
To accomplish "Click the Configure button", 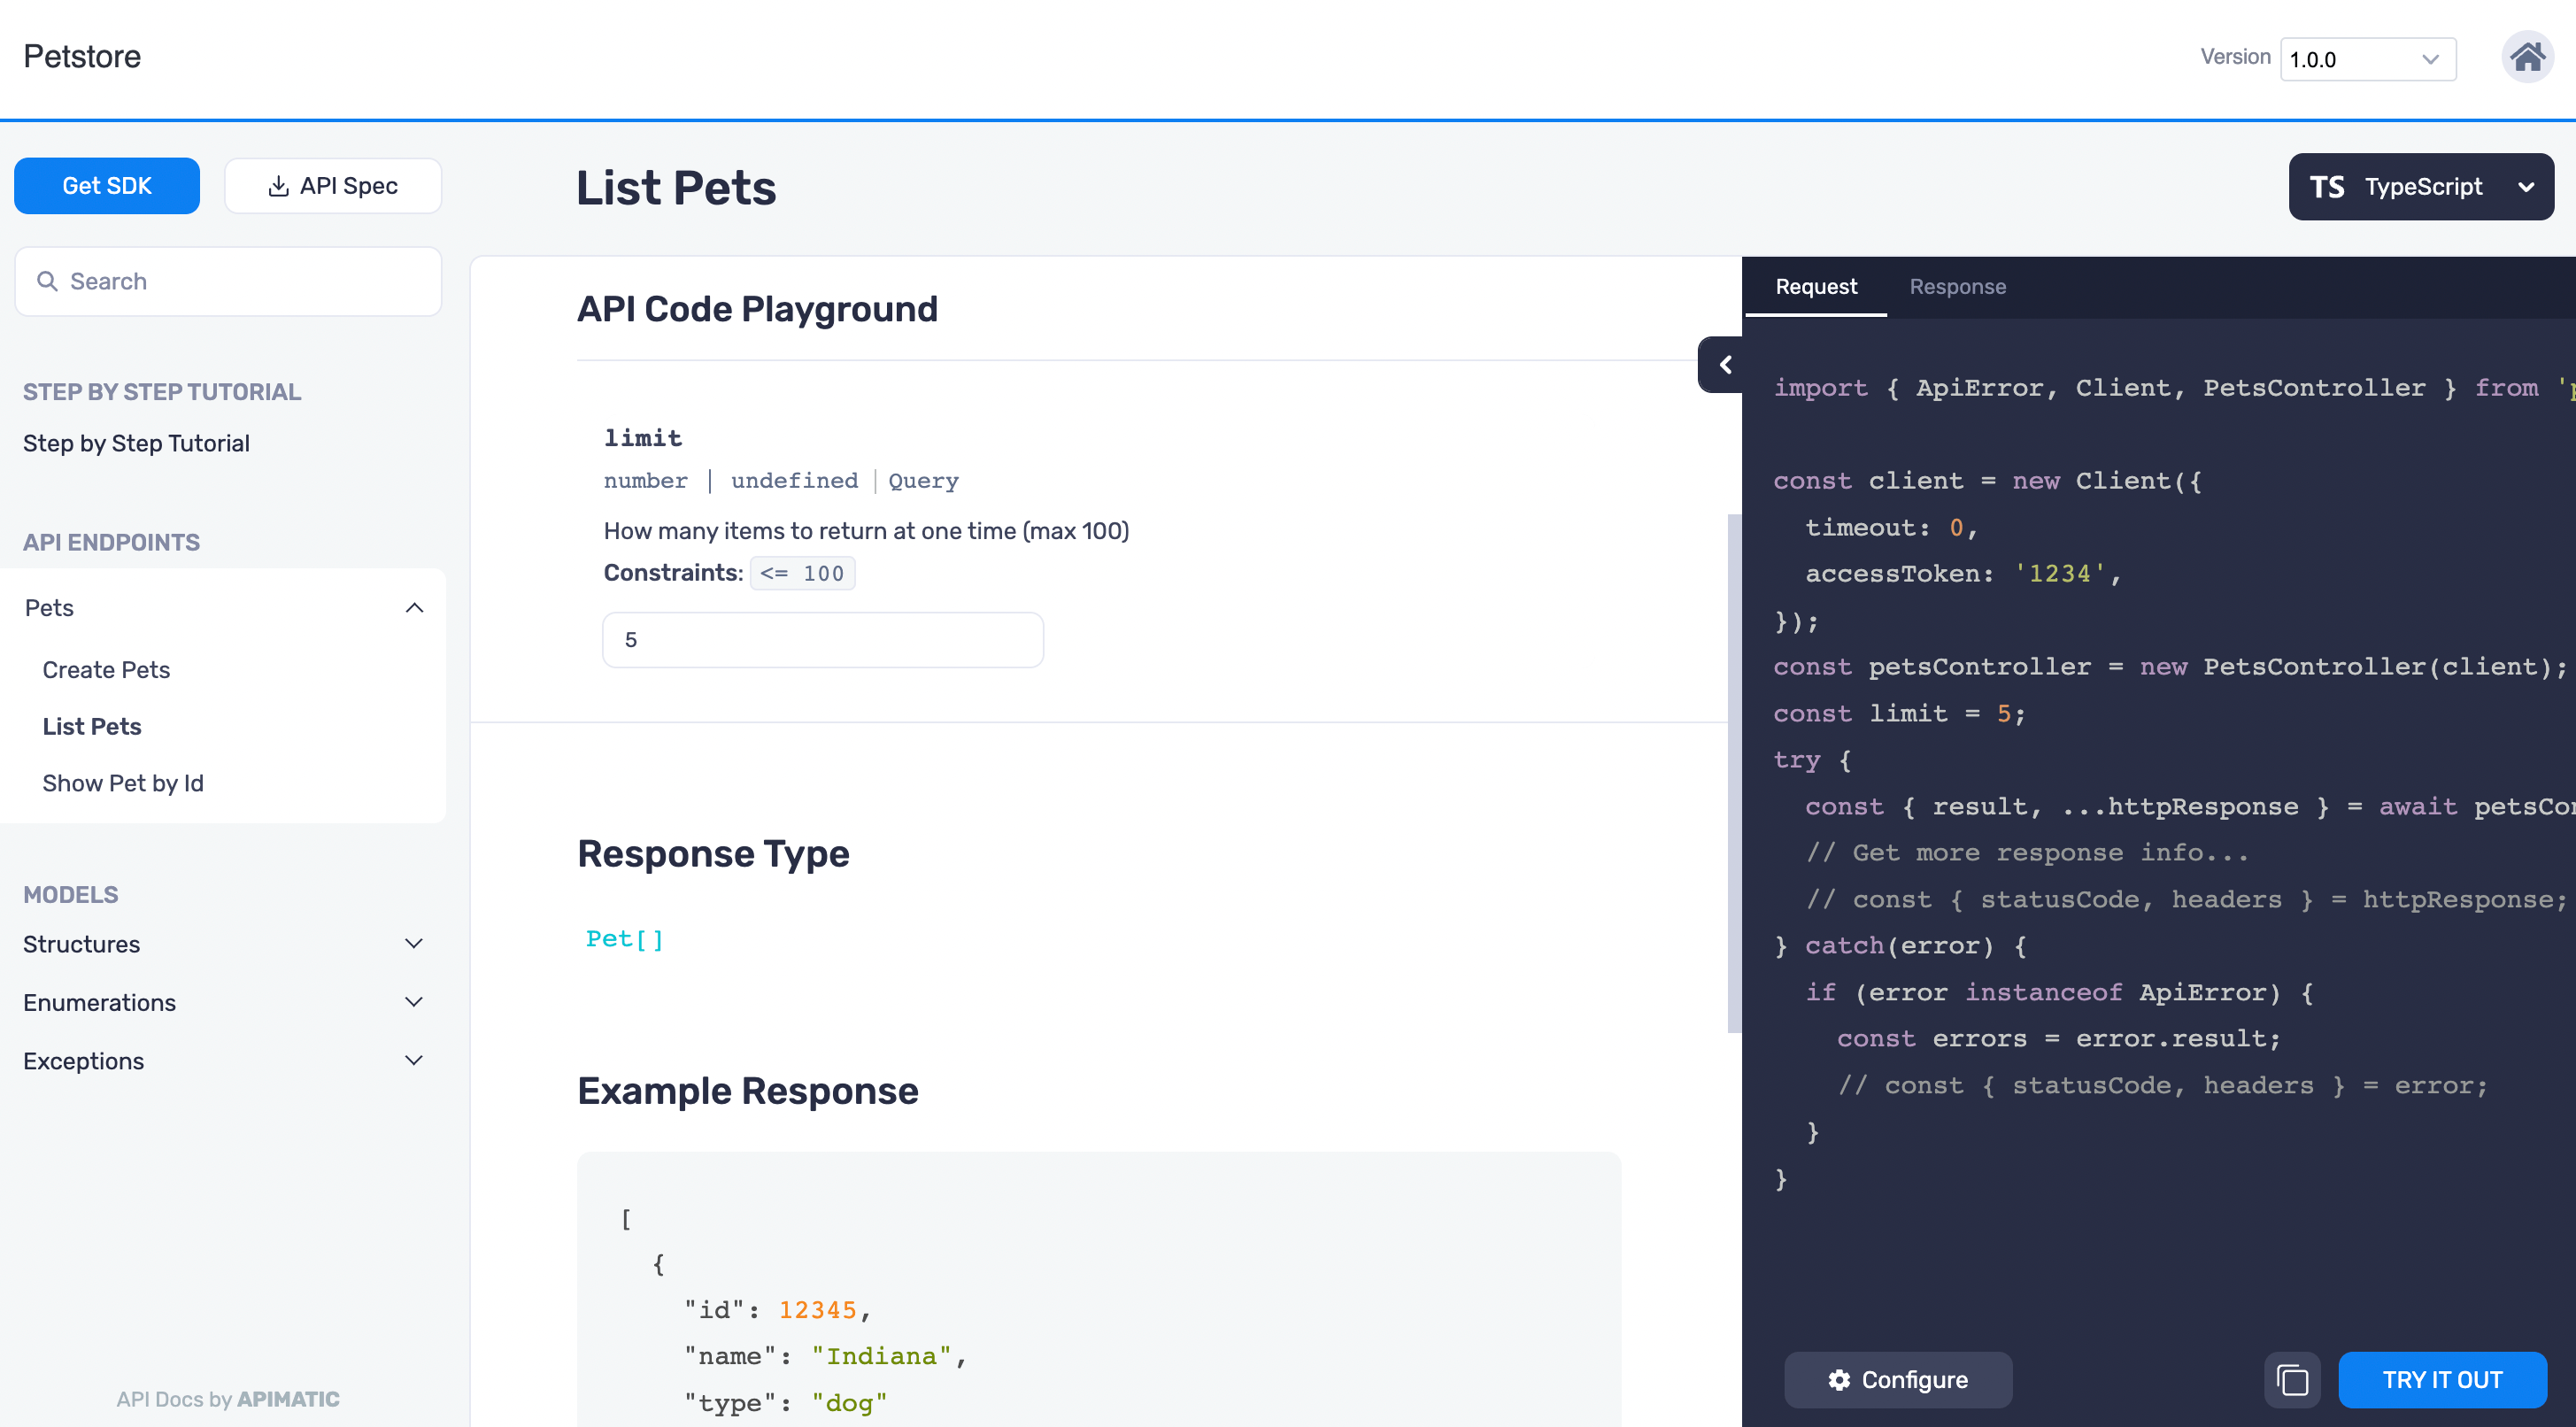I will click(1898, 1380).
